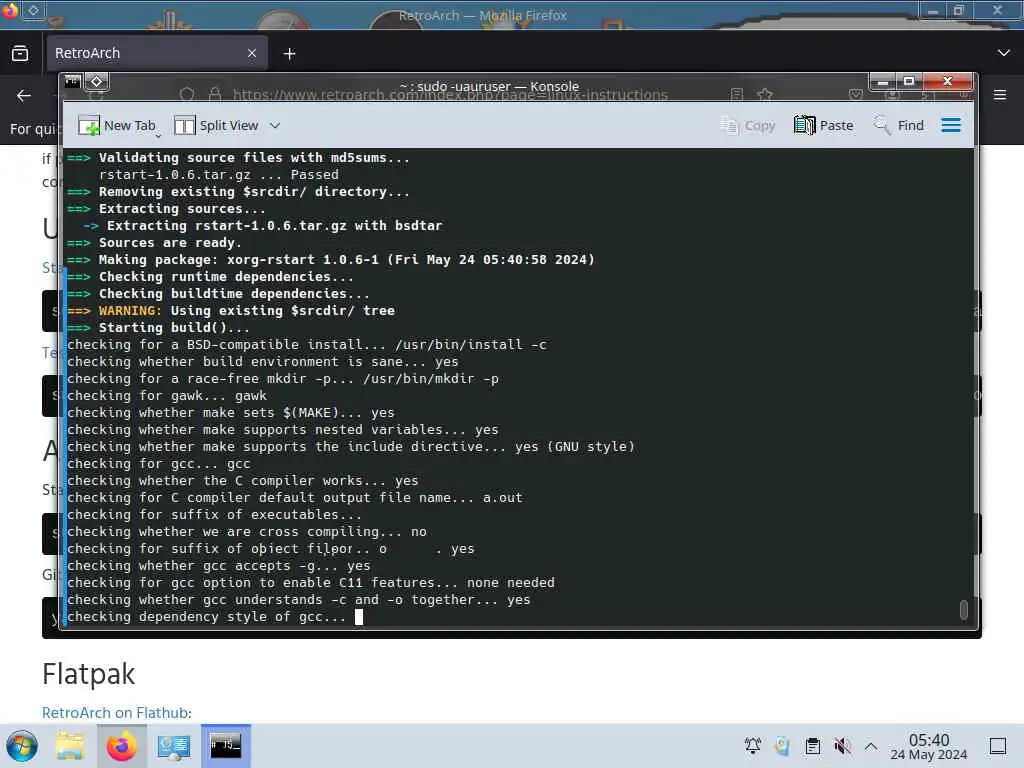Show hidden system tray icons
Viewport: 1024px width, 768px height.
coord(871,746)
